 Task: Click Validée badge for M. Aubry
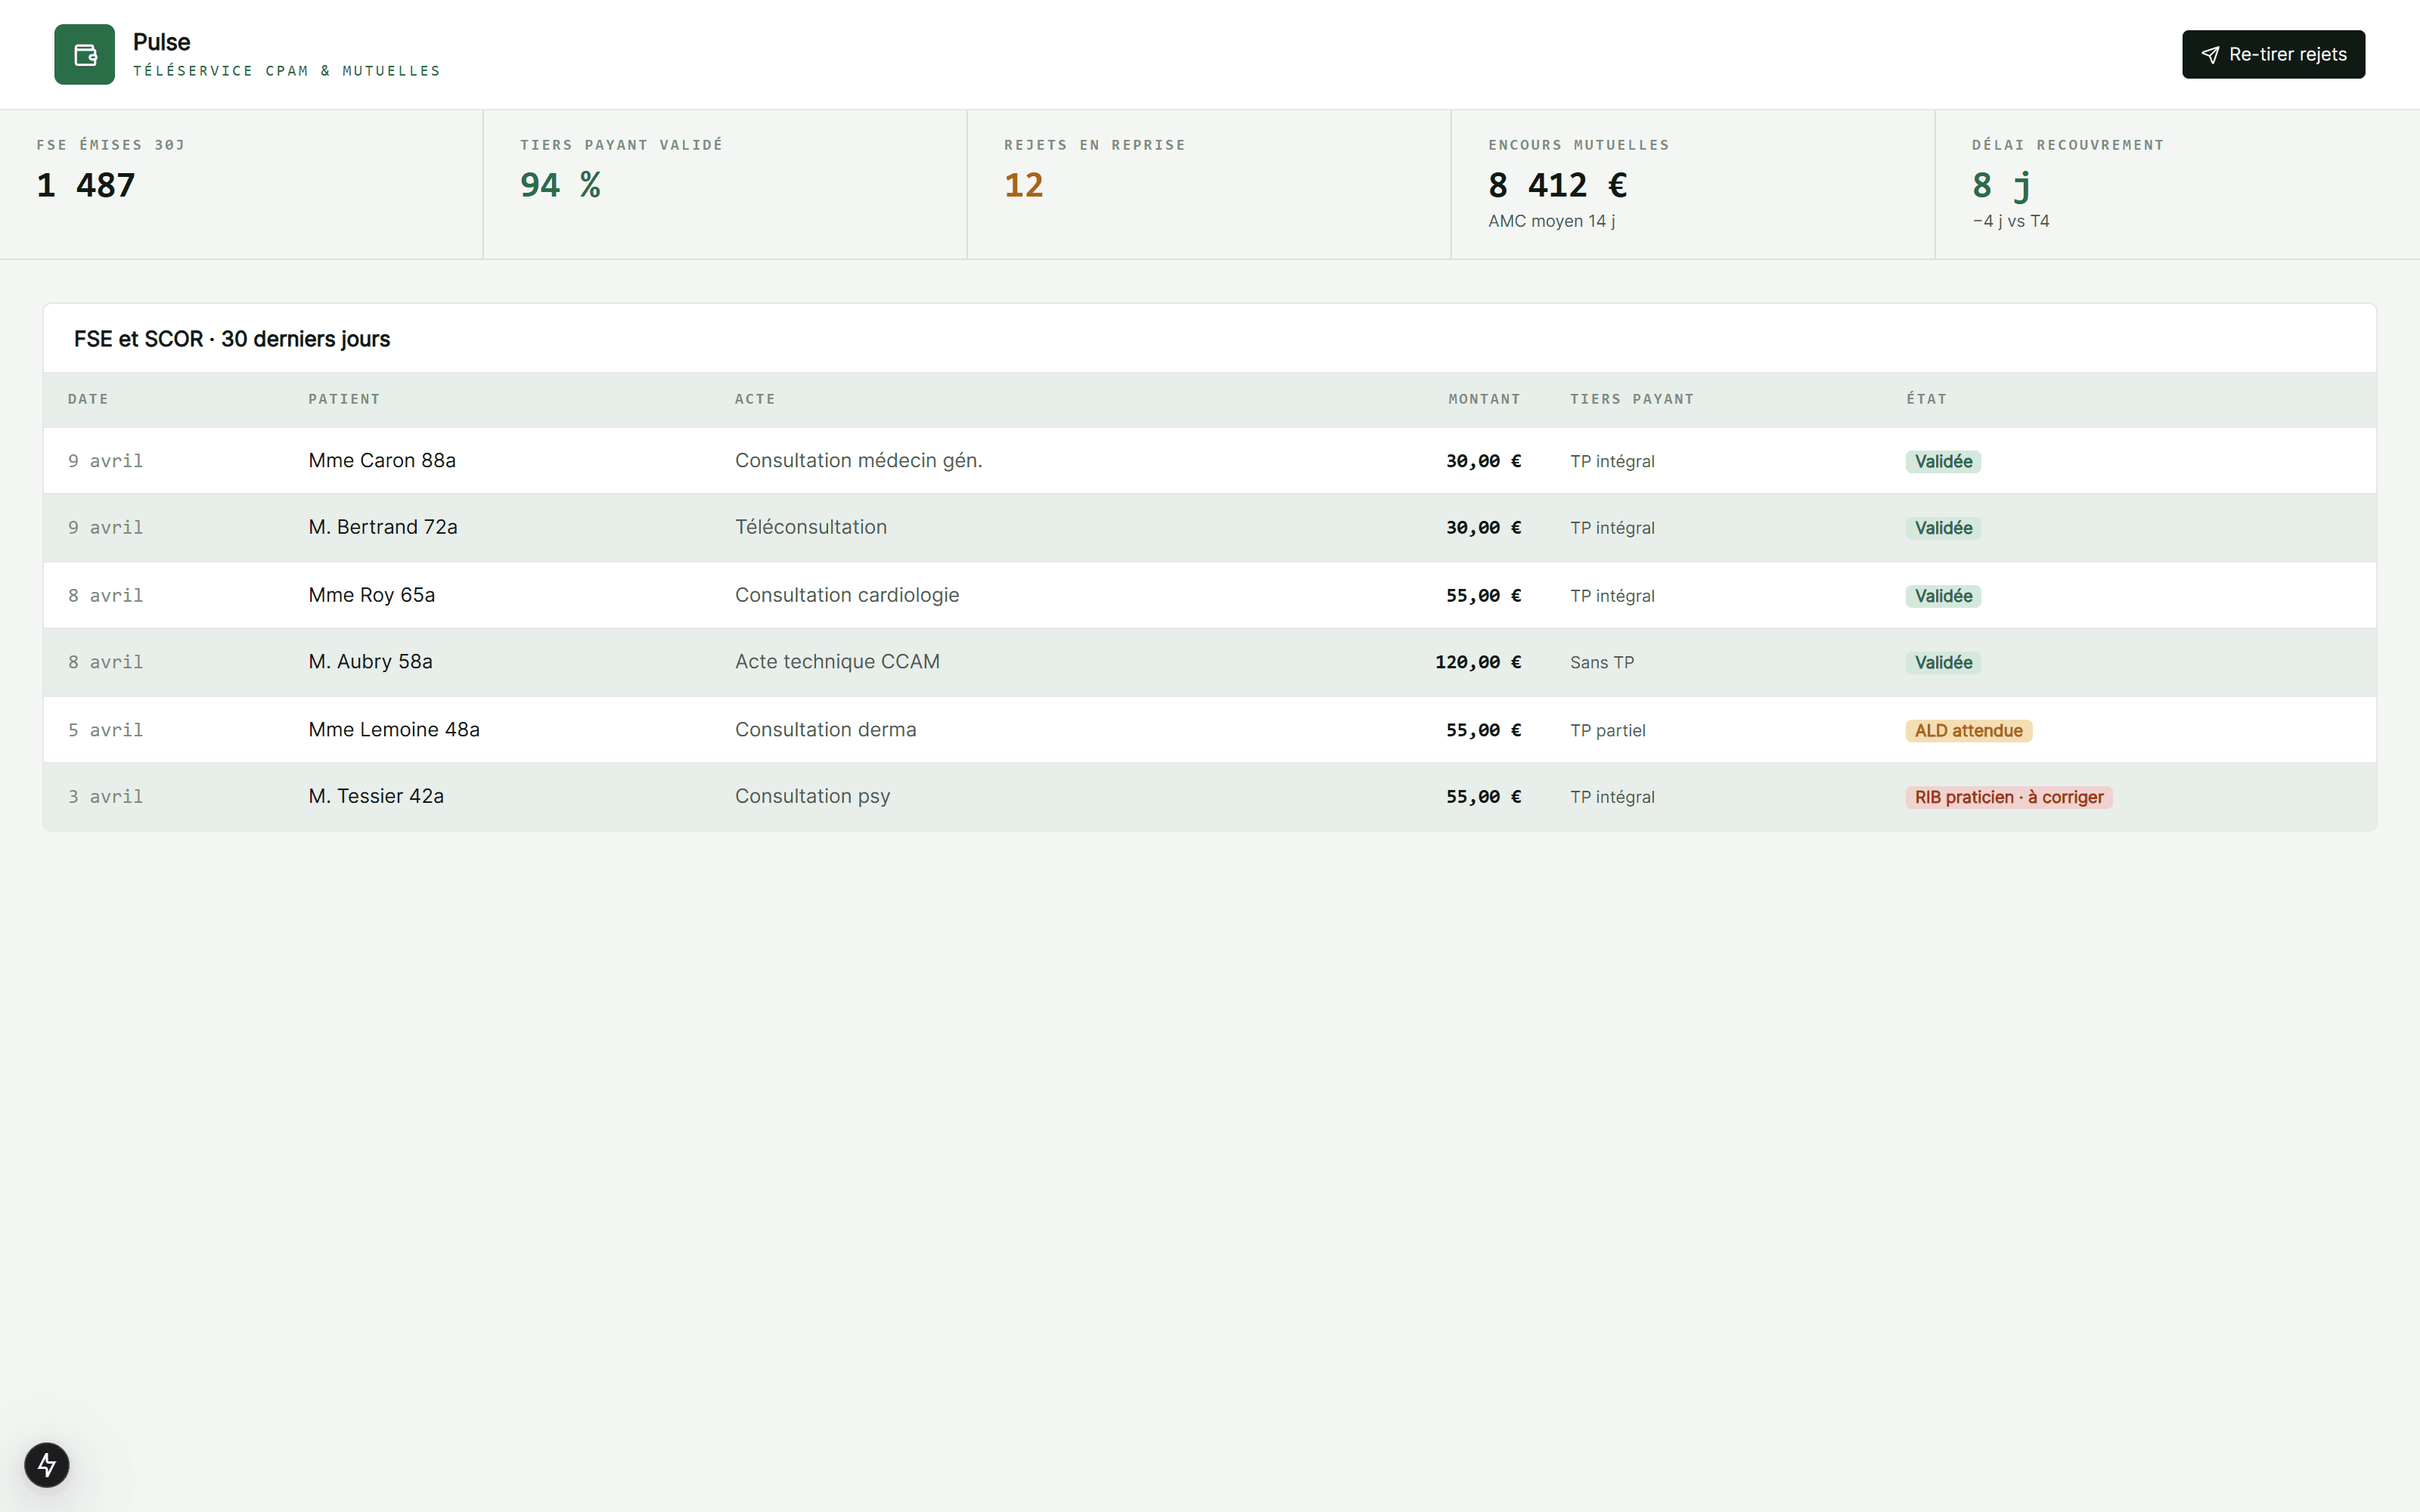1943,663
